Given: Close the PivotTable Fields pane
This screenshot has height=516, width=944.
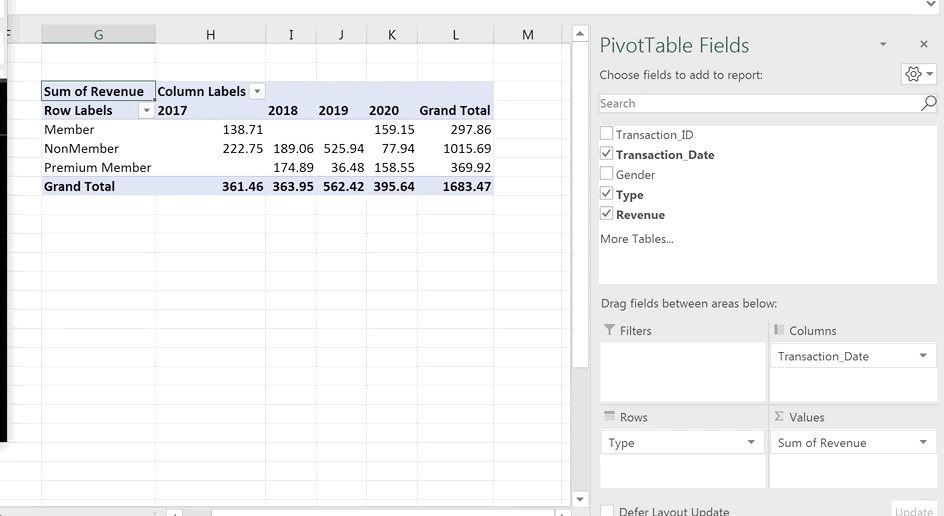Looking at the screenshot, I should [x=923, y=45].
